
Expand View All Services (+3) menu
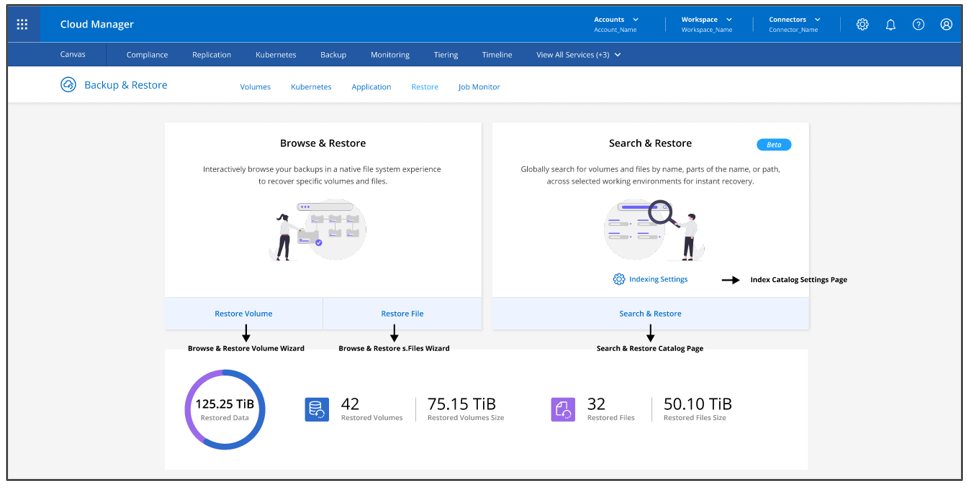(x=579, y=55)
